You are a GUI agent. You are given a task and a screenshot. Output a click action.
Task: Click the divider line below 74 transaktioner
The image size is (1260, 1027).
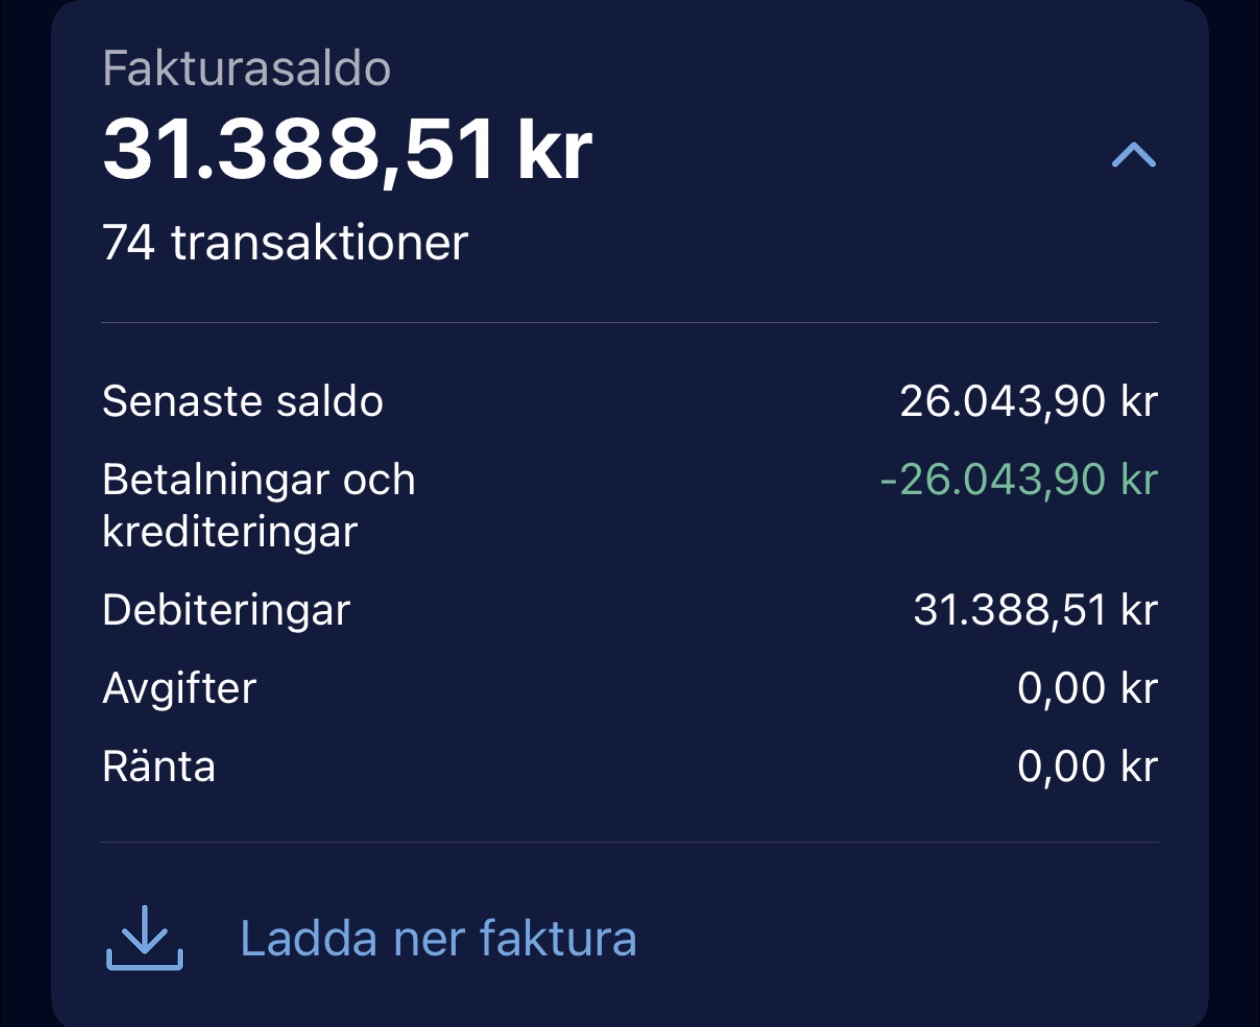(630, 322)
